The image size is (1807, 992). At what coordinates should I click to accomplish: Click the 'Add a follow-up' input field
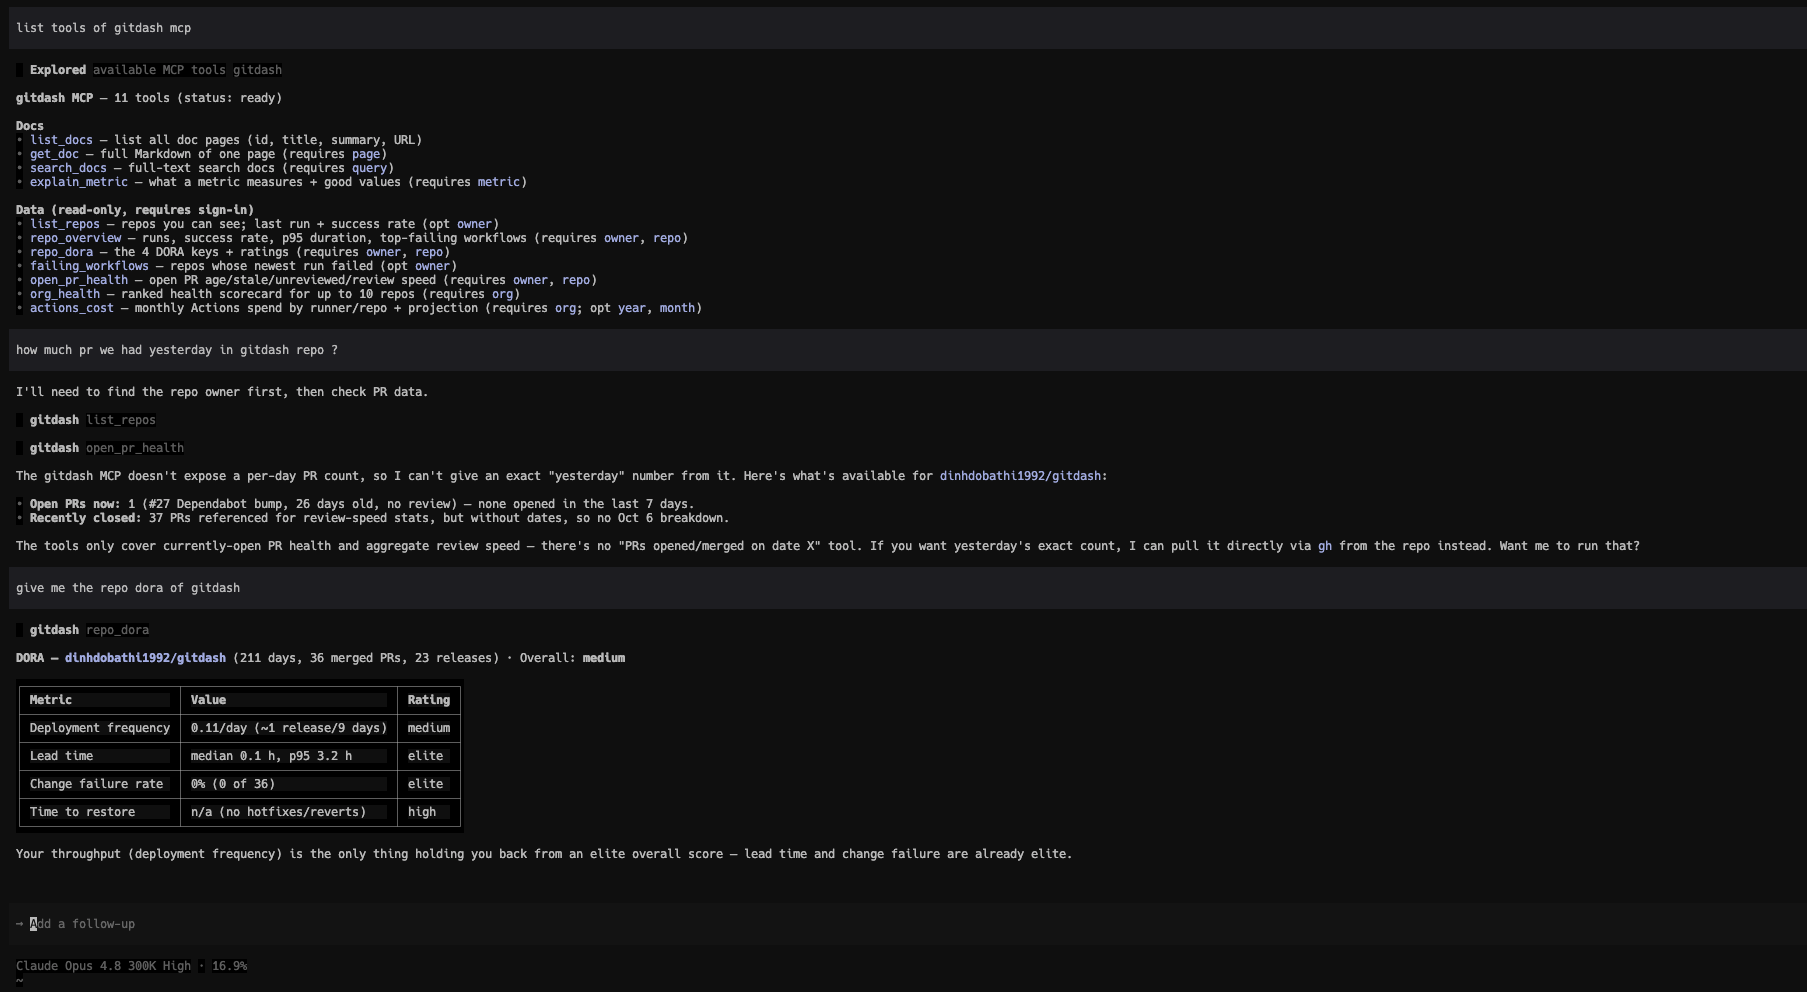point(906,924)
